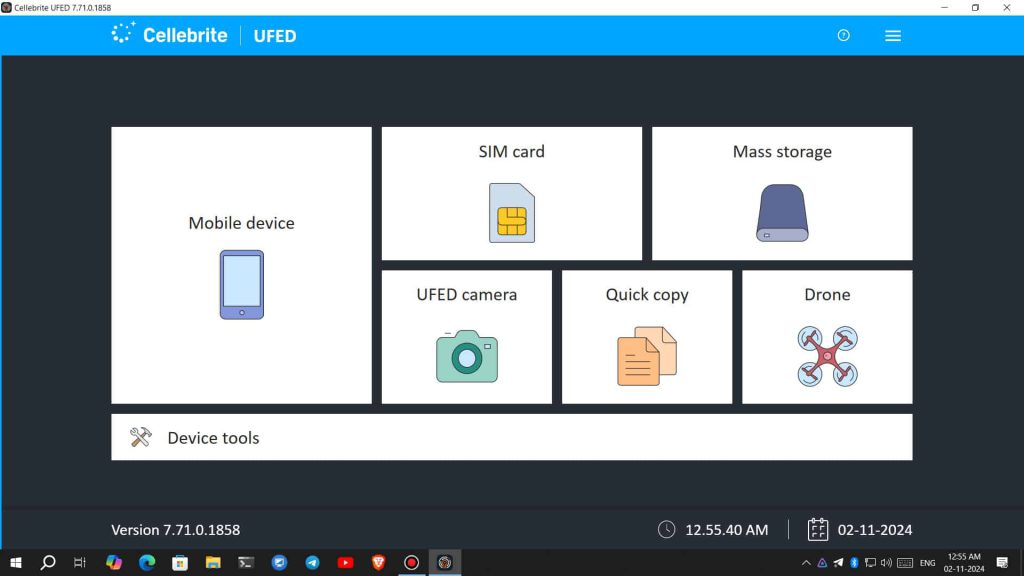This screenshot has width=1024, height=576.
Task: Start a Quick copy operation
Action: click(646, 336)
